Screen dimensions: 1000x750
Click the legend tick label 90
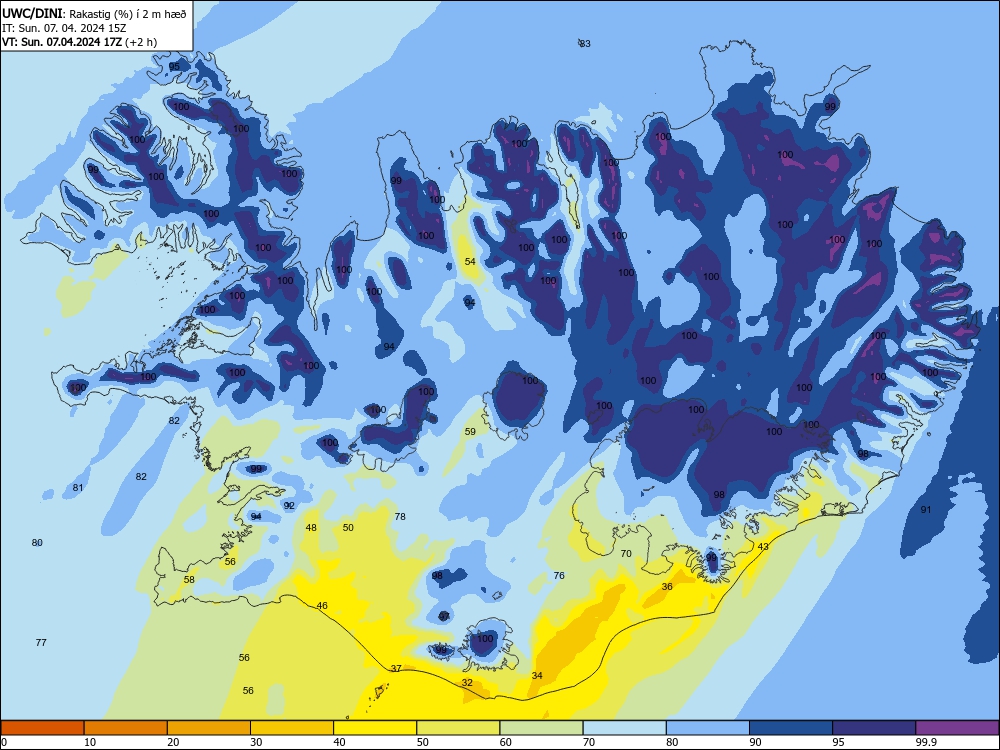coord(755,742)
